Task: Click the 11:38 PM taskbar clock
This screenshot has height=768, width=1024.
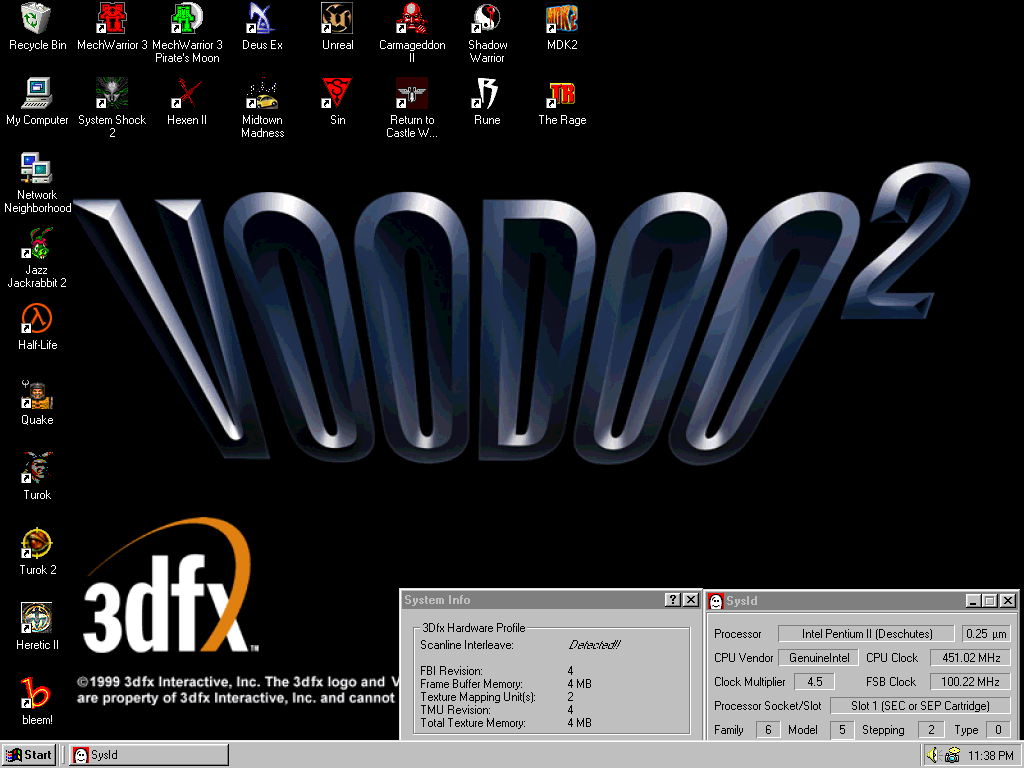Action: tap(991, 756)
